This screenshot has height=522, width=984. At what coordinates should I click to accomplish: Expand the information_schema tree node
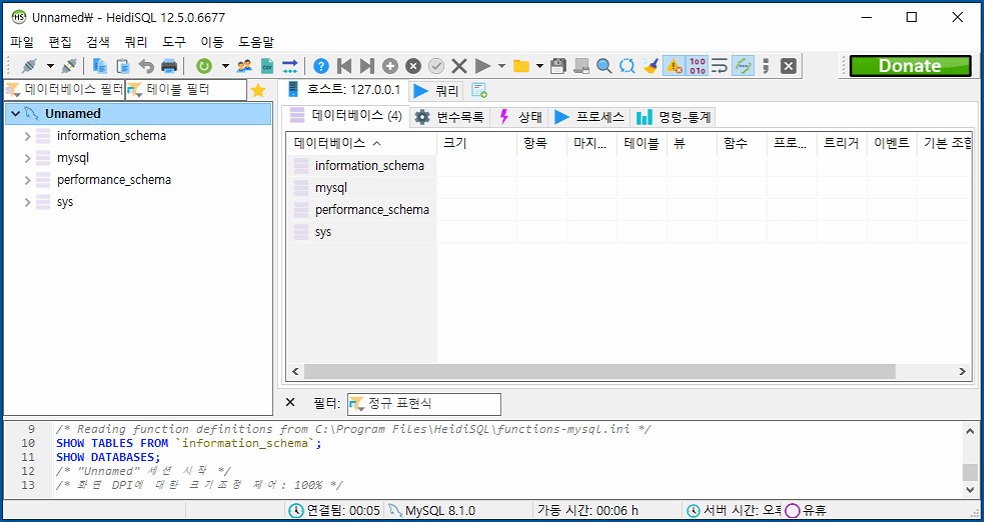tap(27, 136)
